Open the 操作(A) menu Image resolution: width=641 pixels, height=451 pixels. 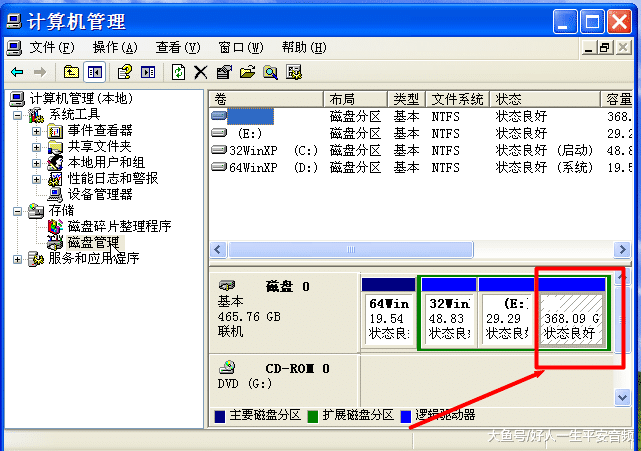click(x=115, y=48)
